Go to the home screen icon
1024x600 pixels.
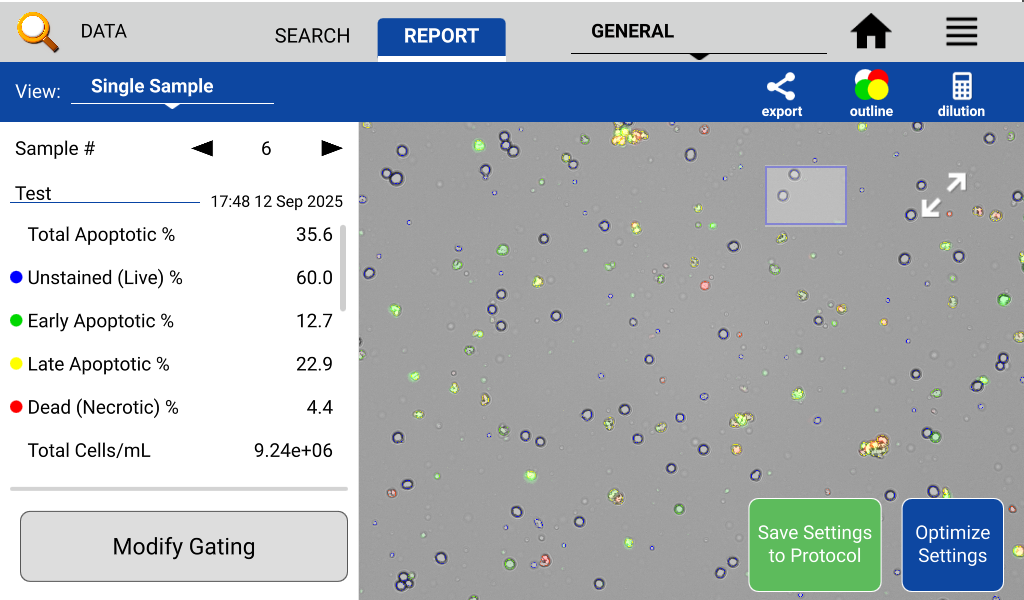point(871,32)
